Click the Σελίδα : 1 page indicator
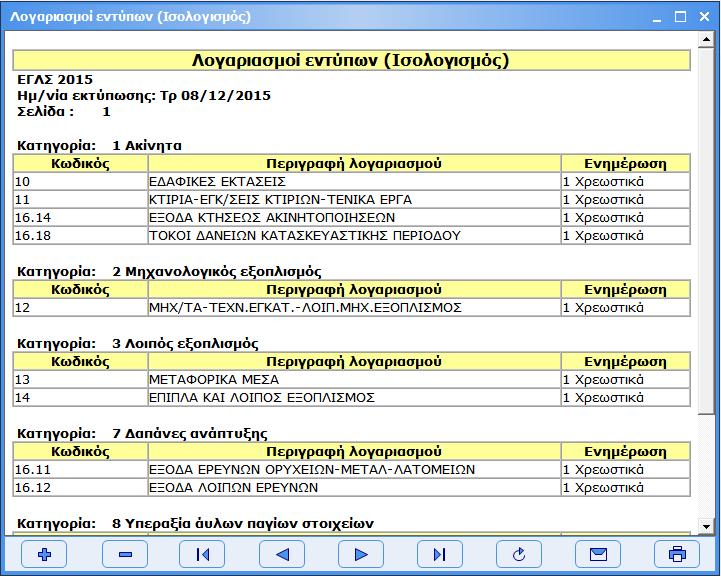 click(63, 112)
